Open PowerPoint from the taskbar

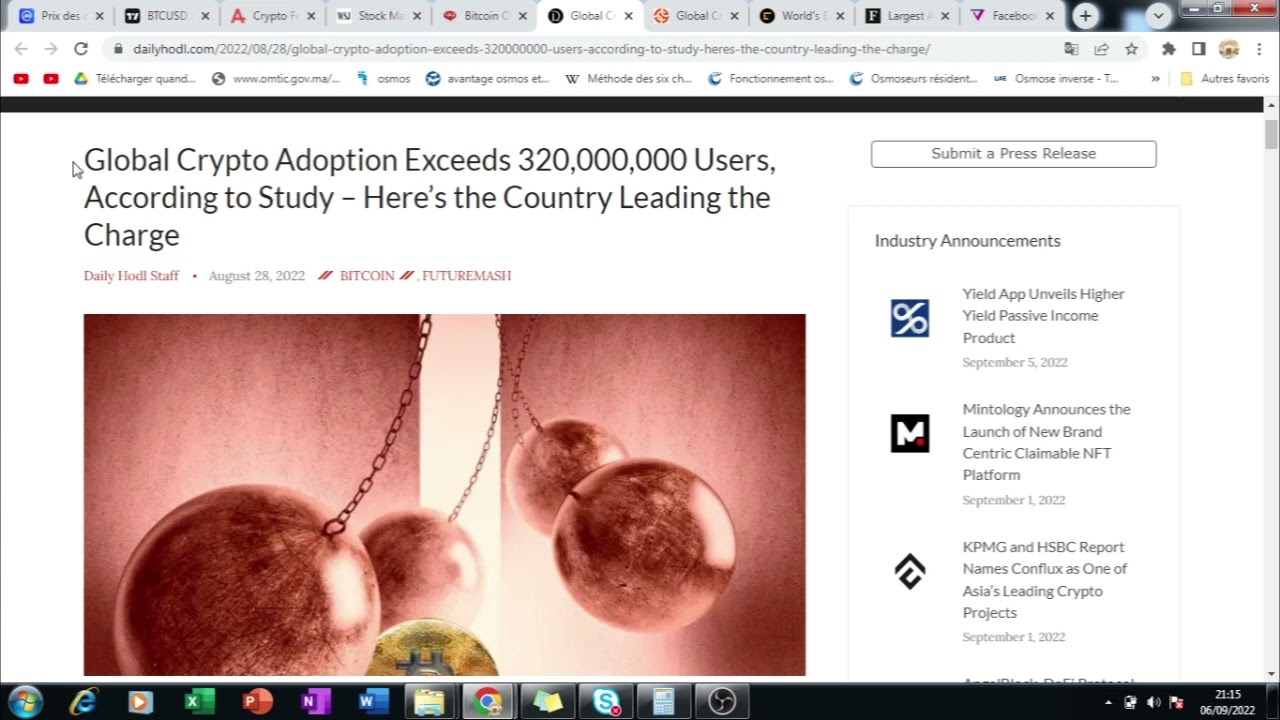click(258, 702)
